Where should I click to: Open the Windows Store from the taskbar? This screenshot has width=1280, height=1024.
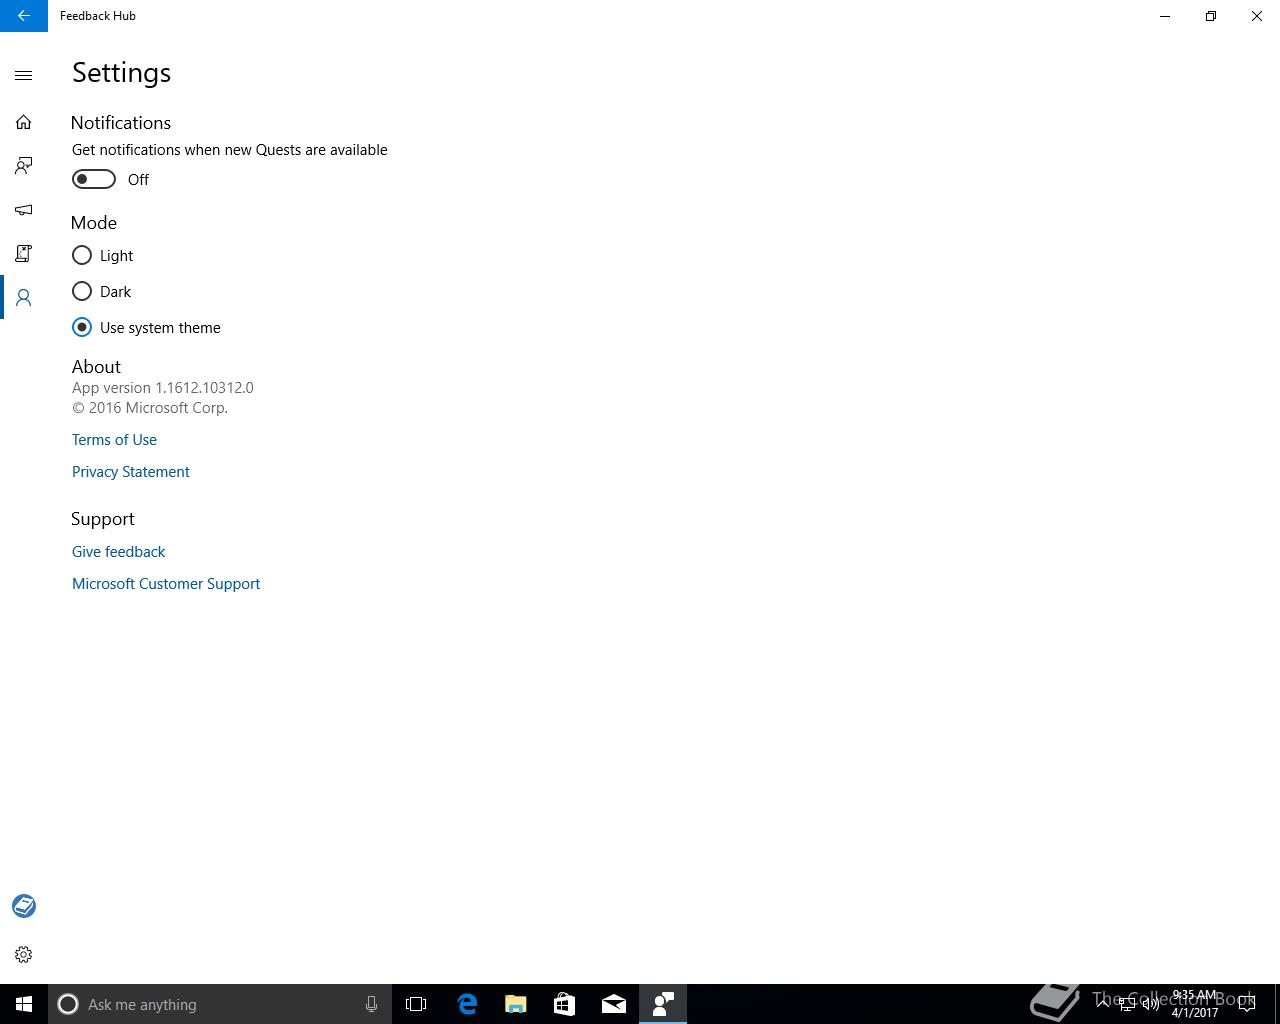point(565,1004)
